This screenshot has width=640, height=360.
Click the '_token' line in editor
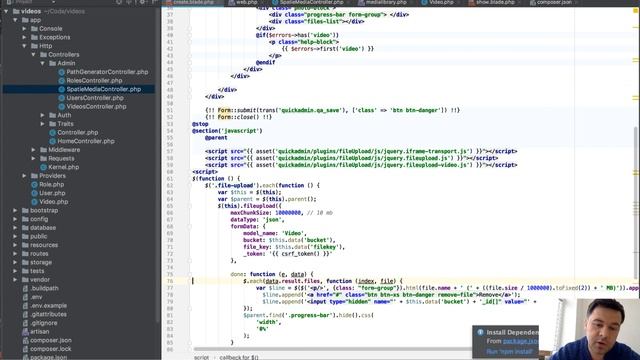[288, 254]
